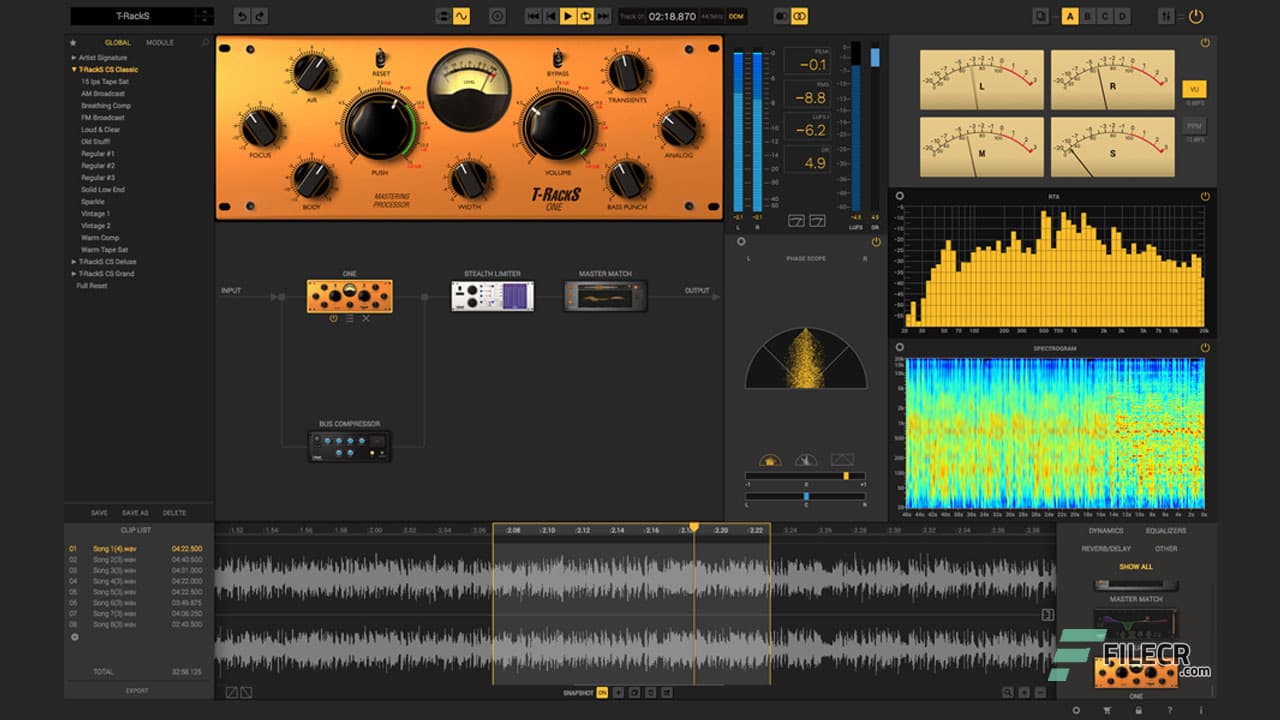Image resolution: width=1280 pixels, height=720 pixels.
Task: Click the SHOW ALL button in the module panel
Action: [x=1134, y=567]
